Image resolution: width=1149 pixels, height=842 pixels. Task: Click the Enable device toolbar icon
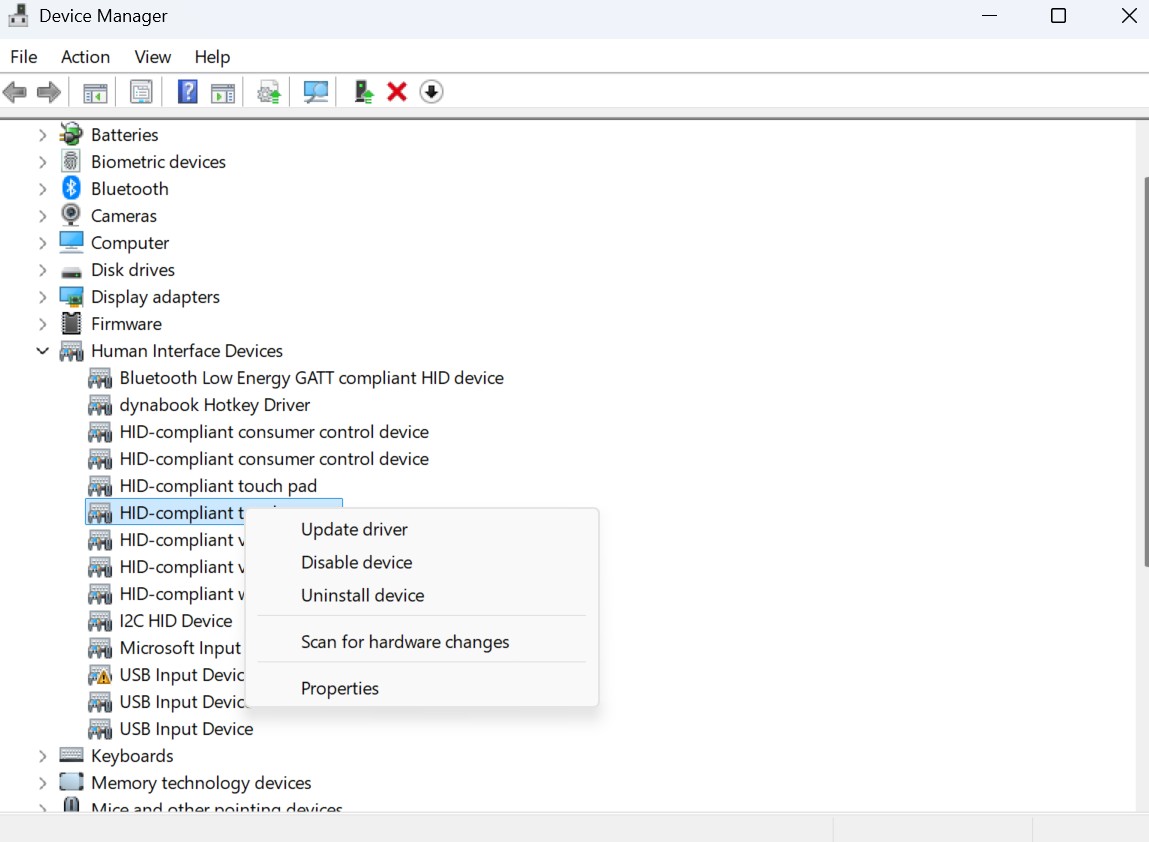click(x=363, y=92)
